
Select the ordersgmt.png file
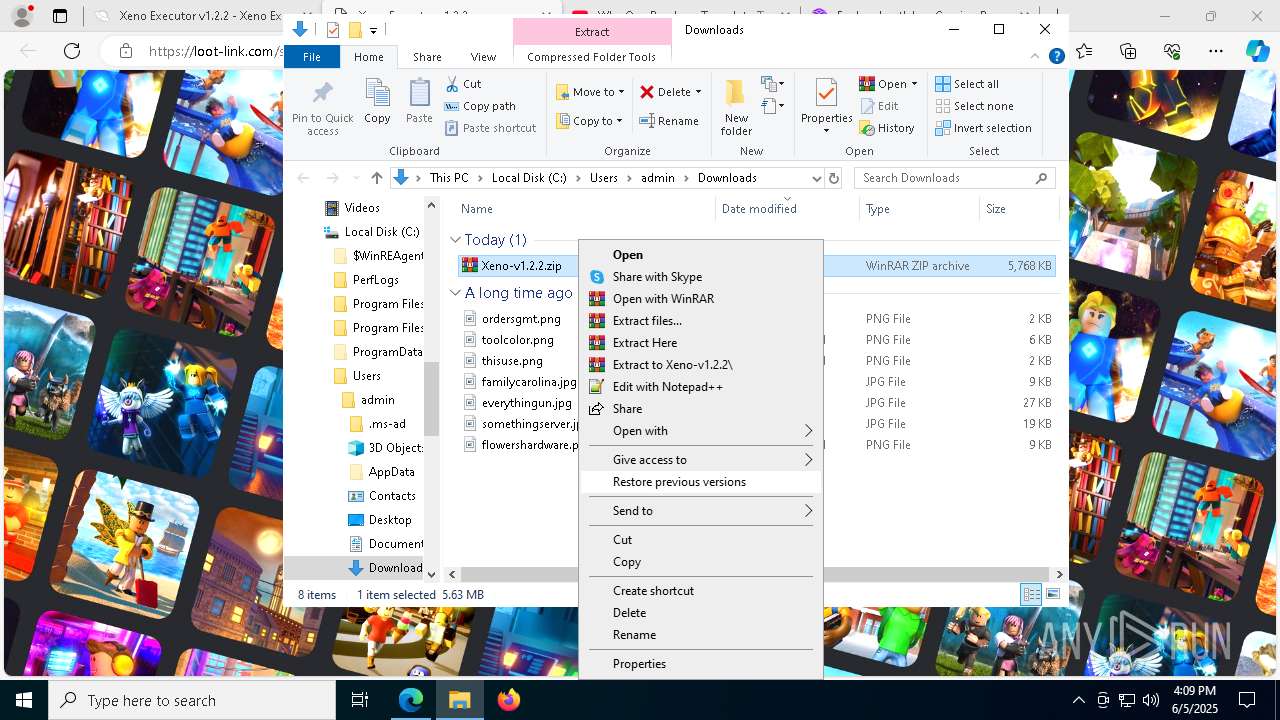pyautogui.click(x=521, y=319)
